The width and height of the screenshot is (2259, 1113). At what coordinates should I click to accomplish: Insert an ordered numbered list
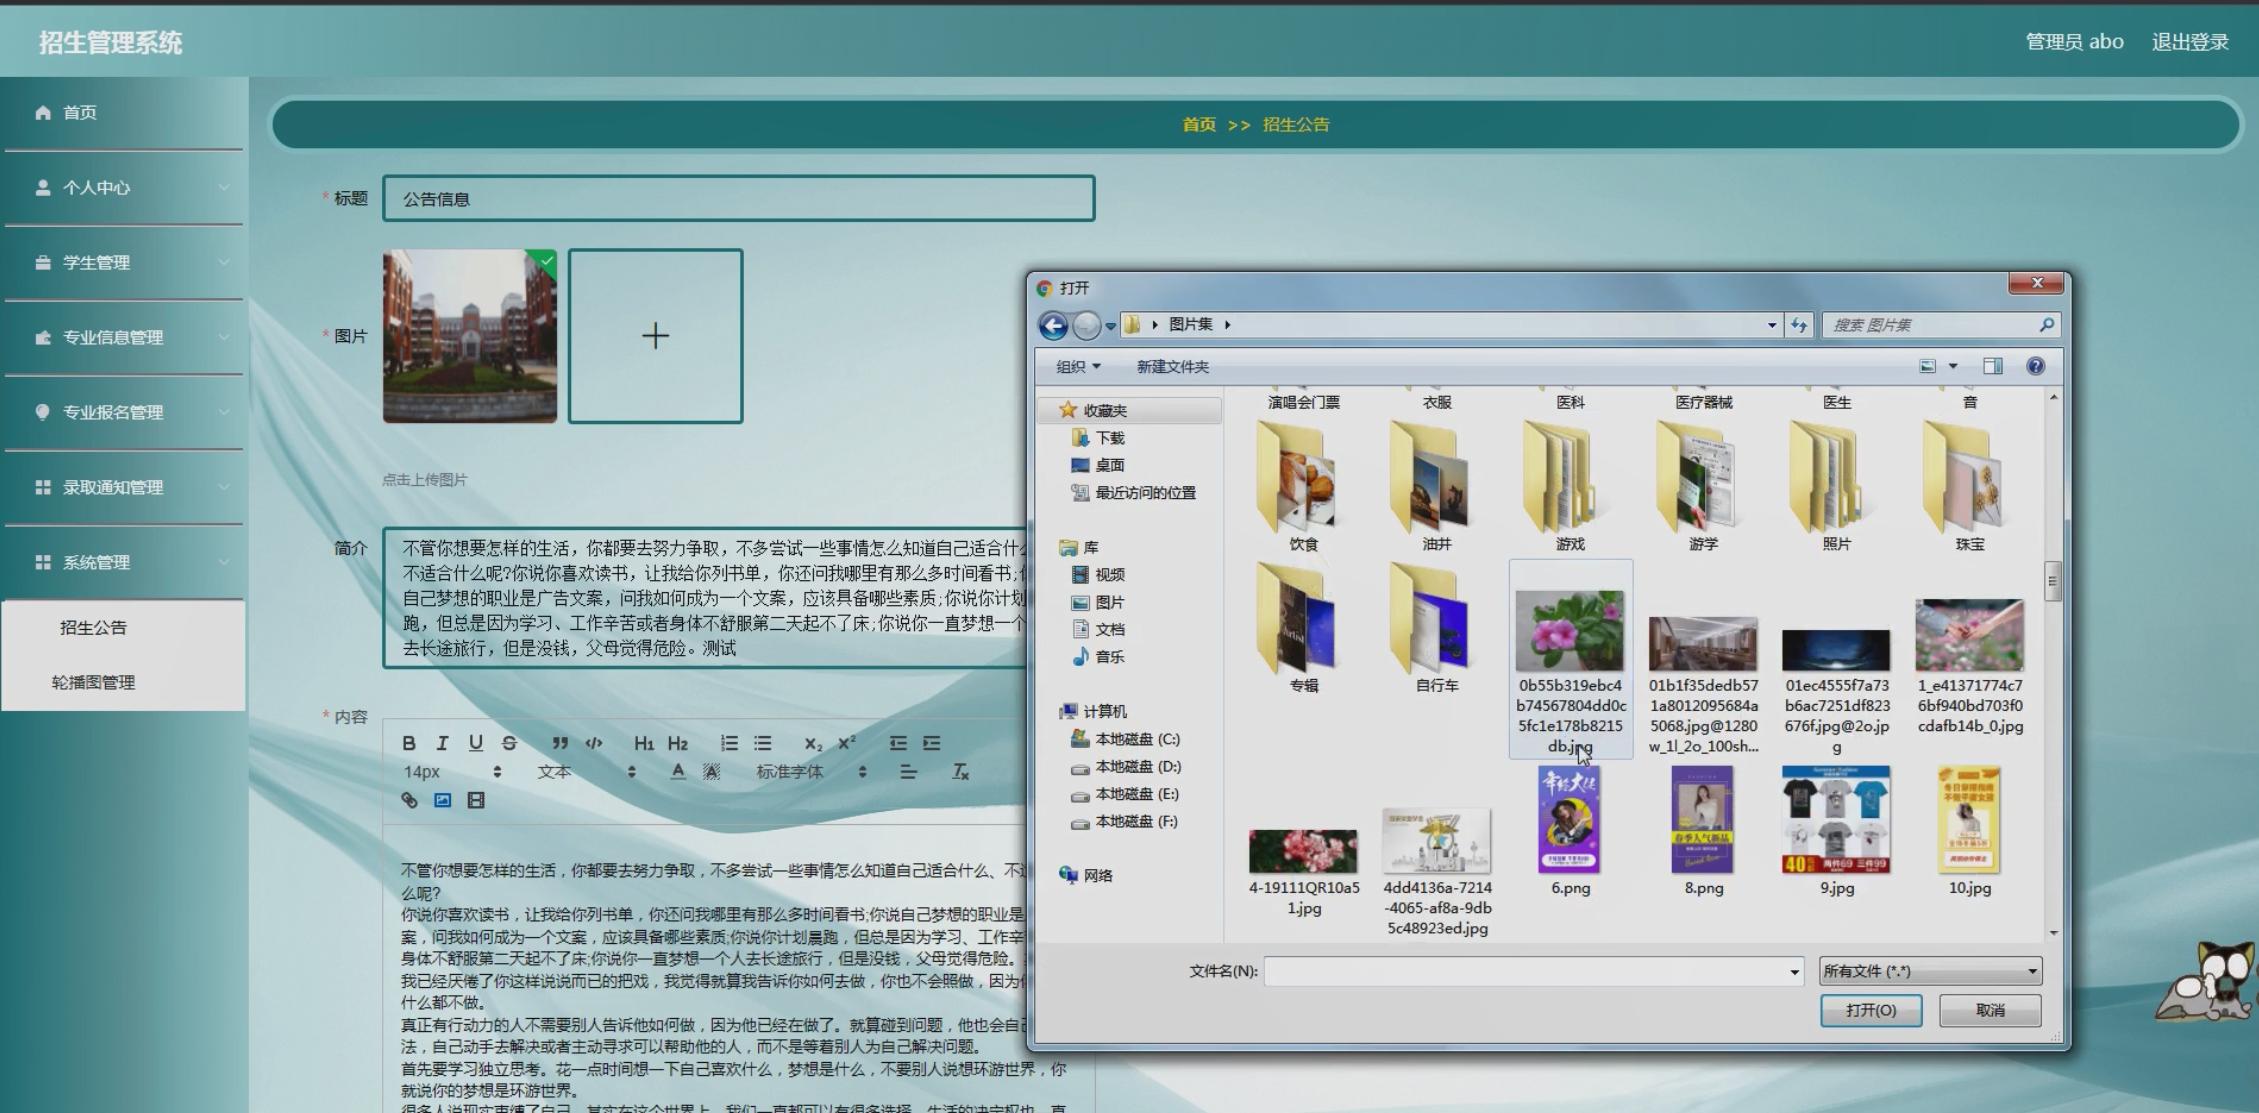[x=729, y=743]
